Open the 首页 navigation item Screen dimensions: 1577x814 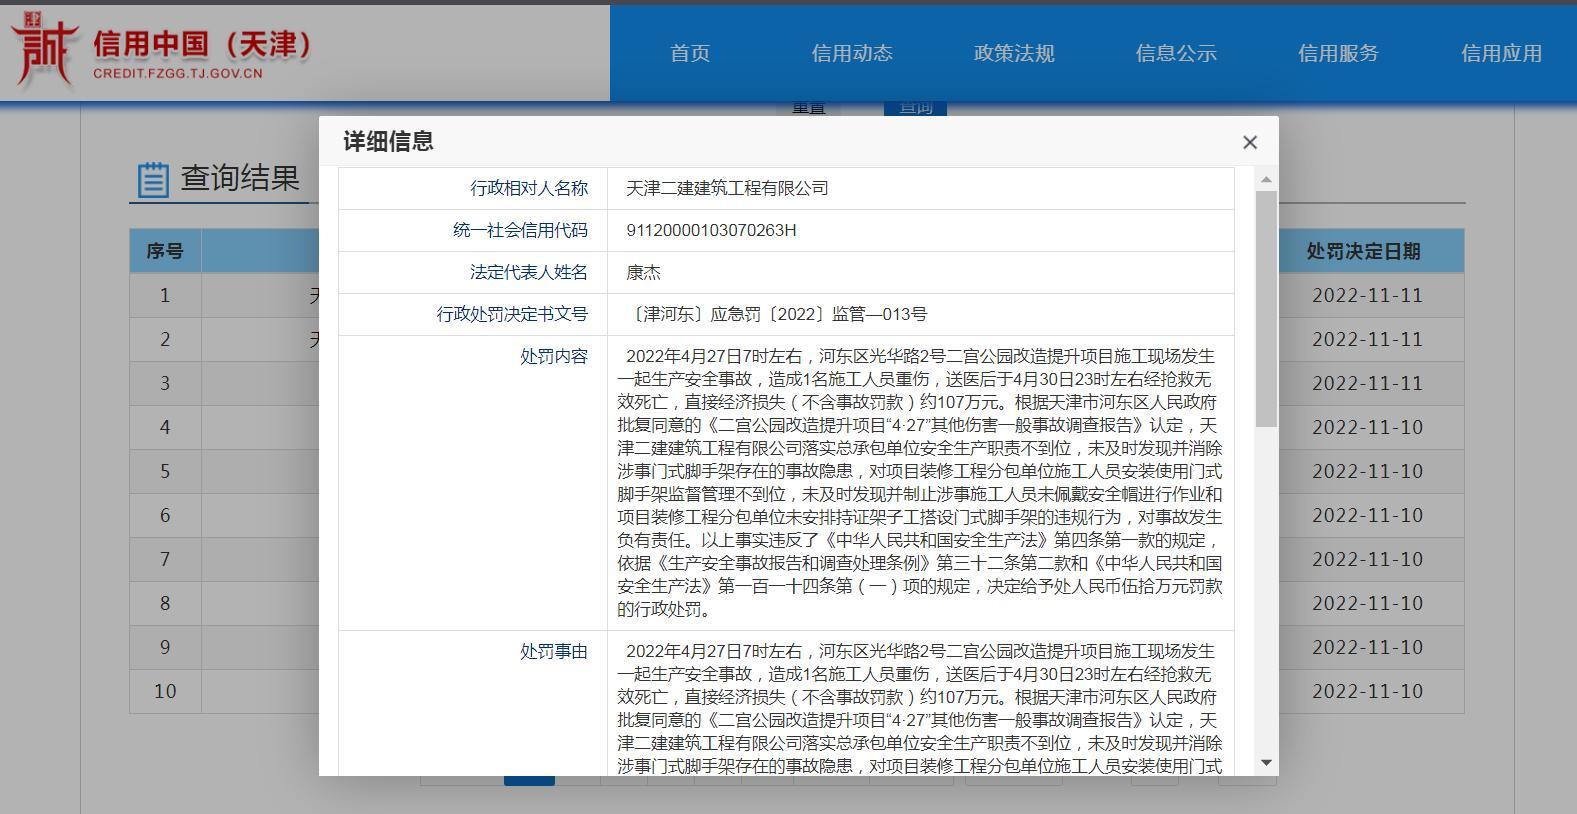pyautogui.click(x=690, y=54)
